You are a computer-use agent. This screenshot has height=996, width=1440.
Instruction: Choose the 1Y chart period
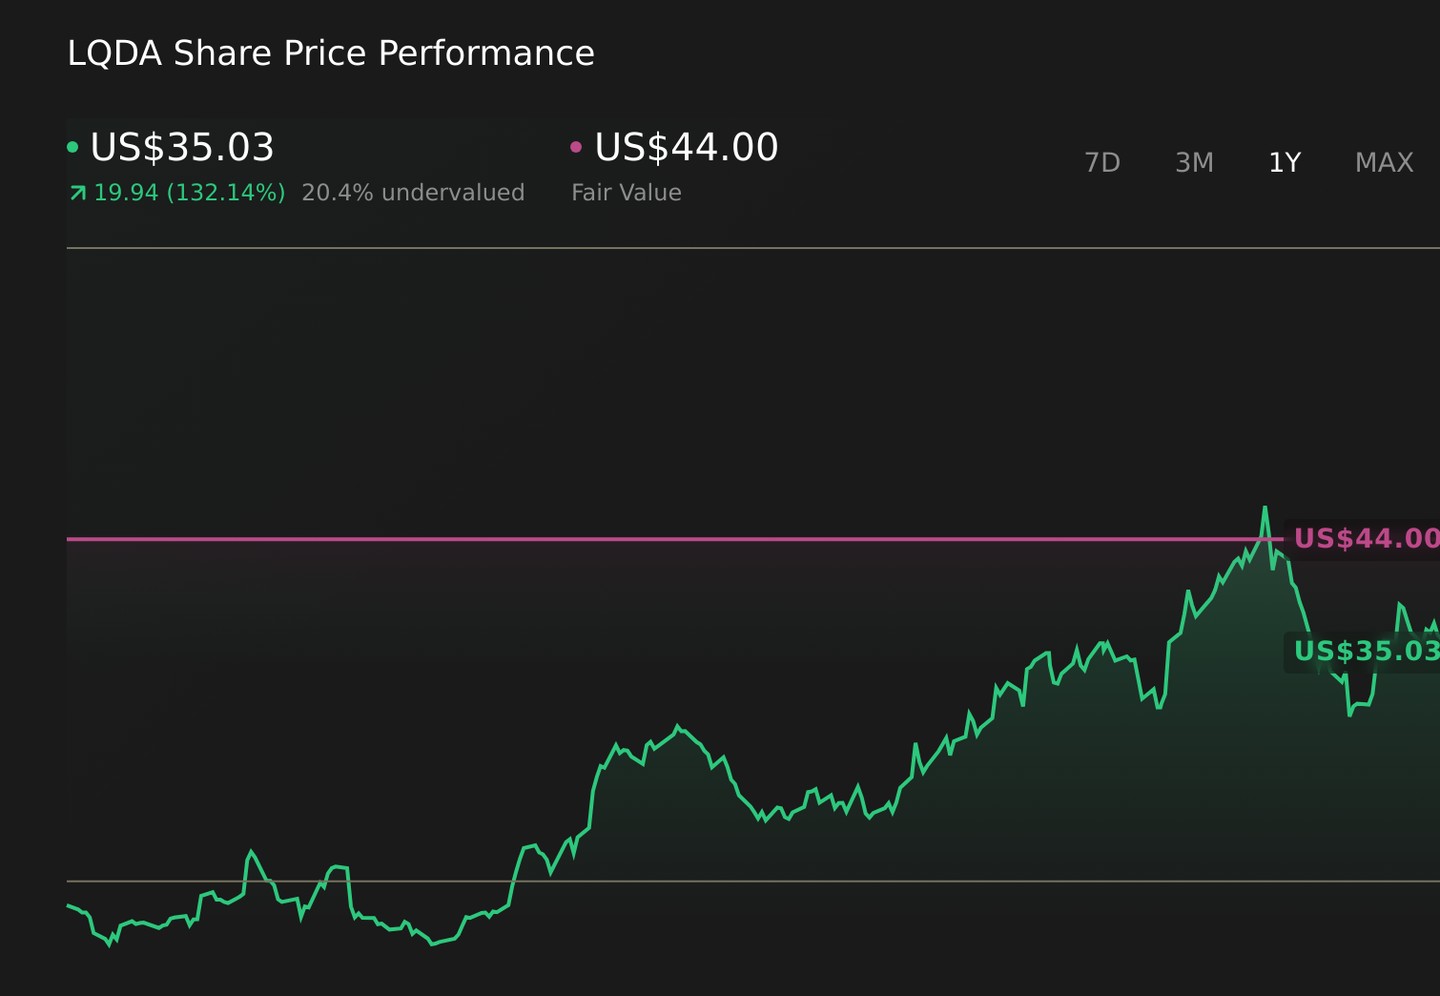[1285, 163]
